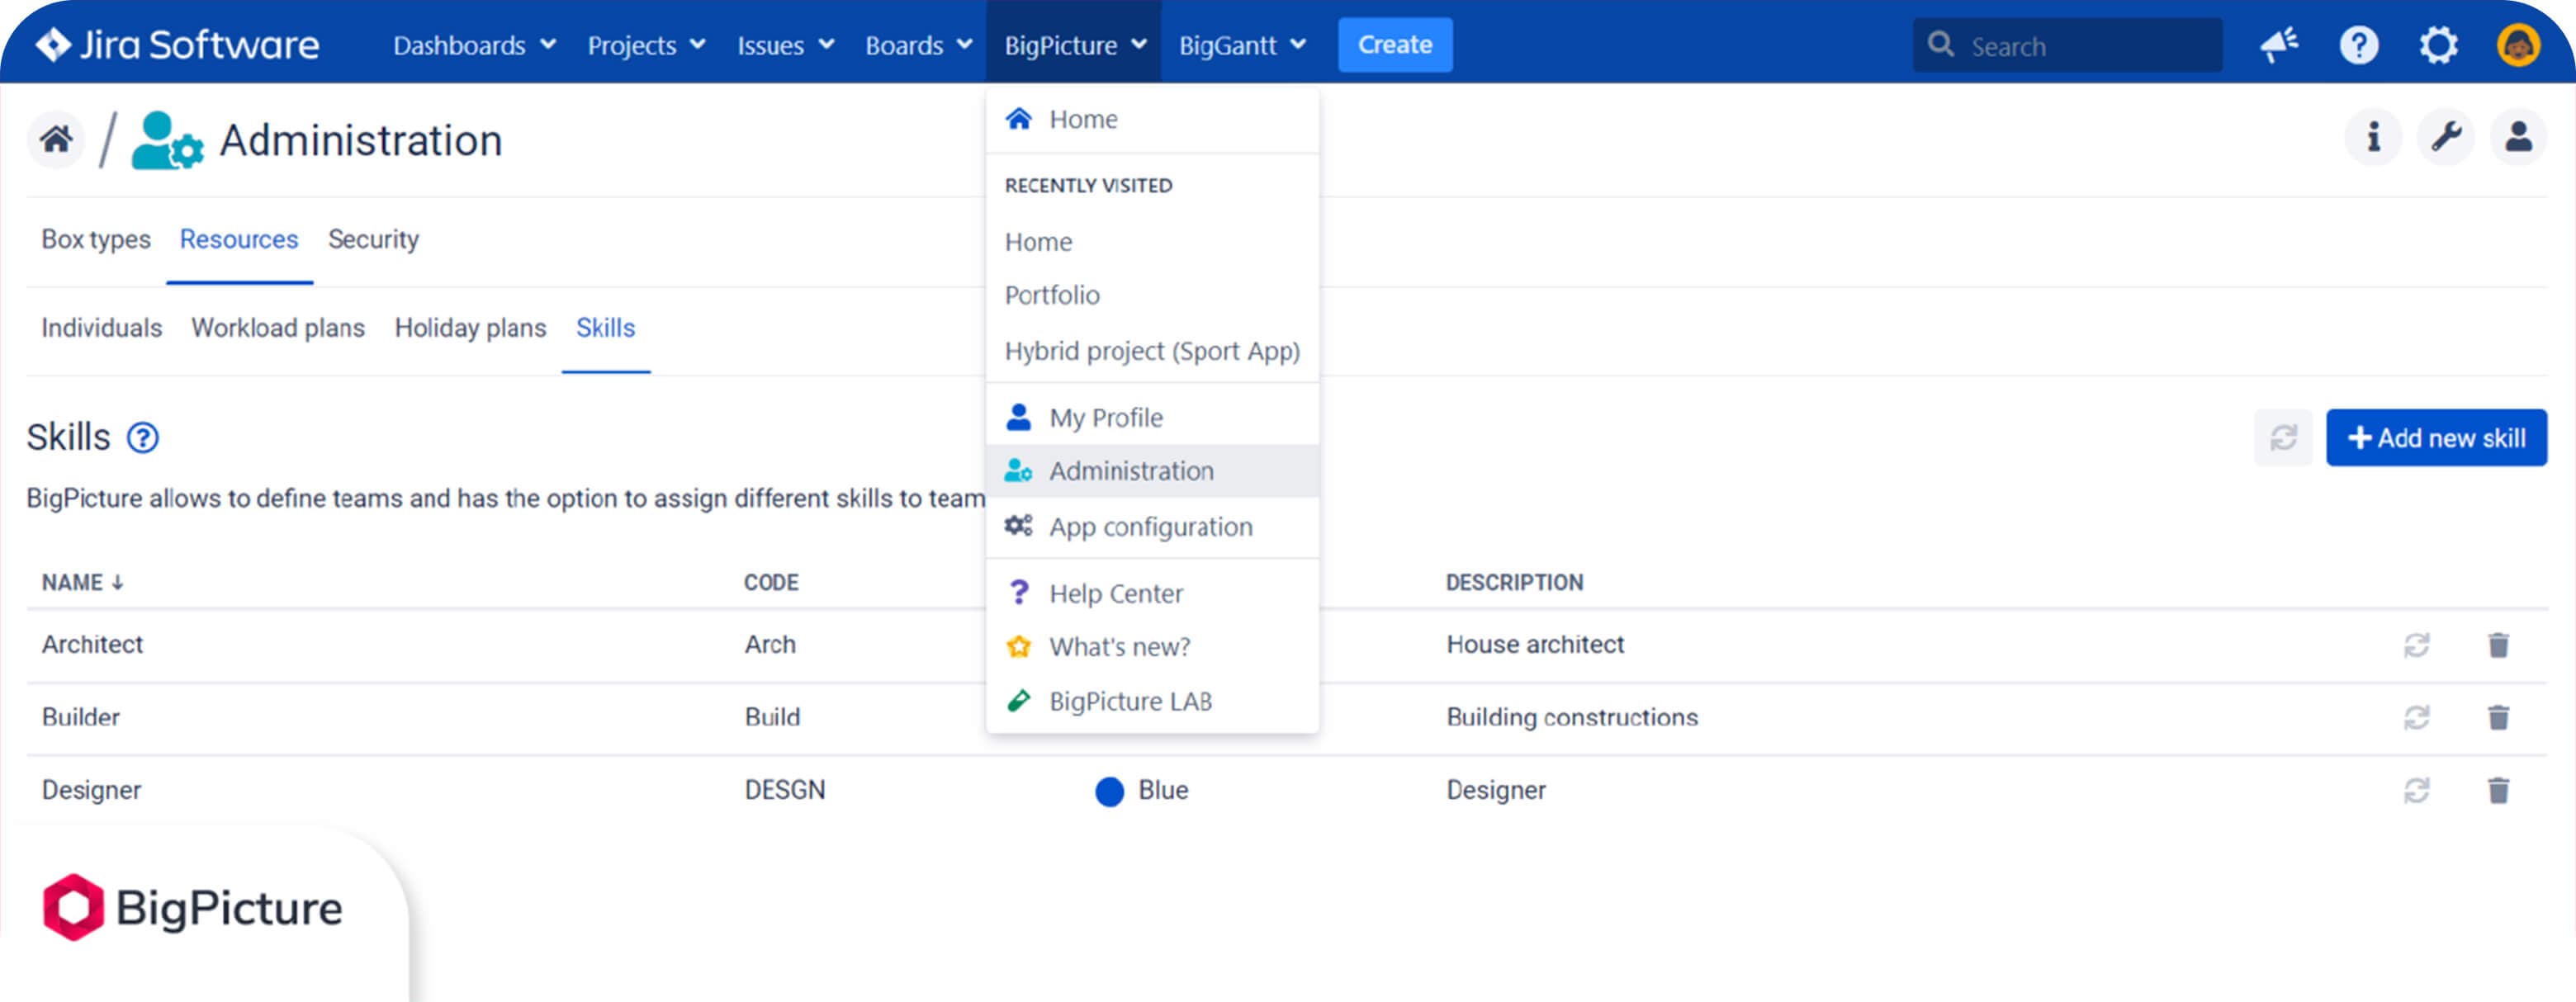The height and width of the screenshot is (1002, 2576).
Task: Expand the Issues menu
Action: pyautogui.click(x=785, y=45)
